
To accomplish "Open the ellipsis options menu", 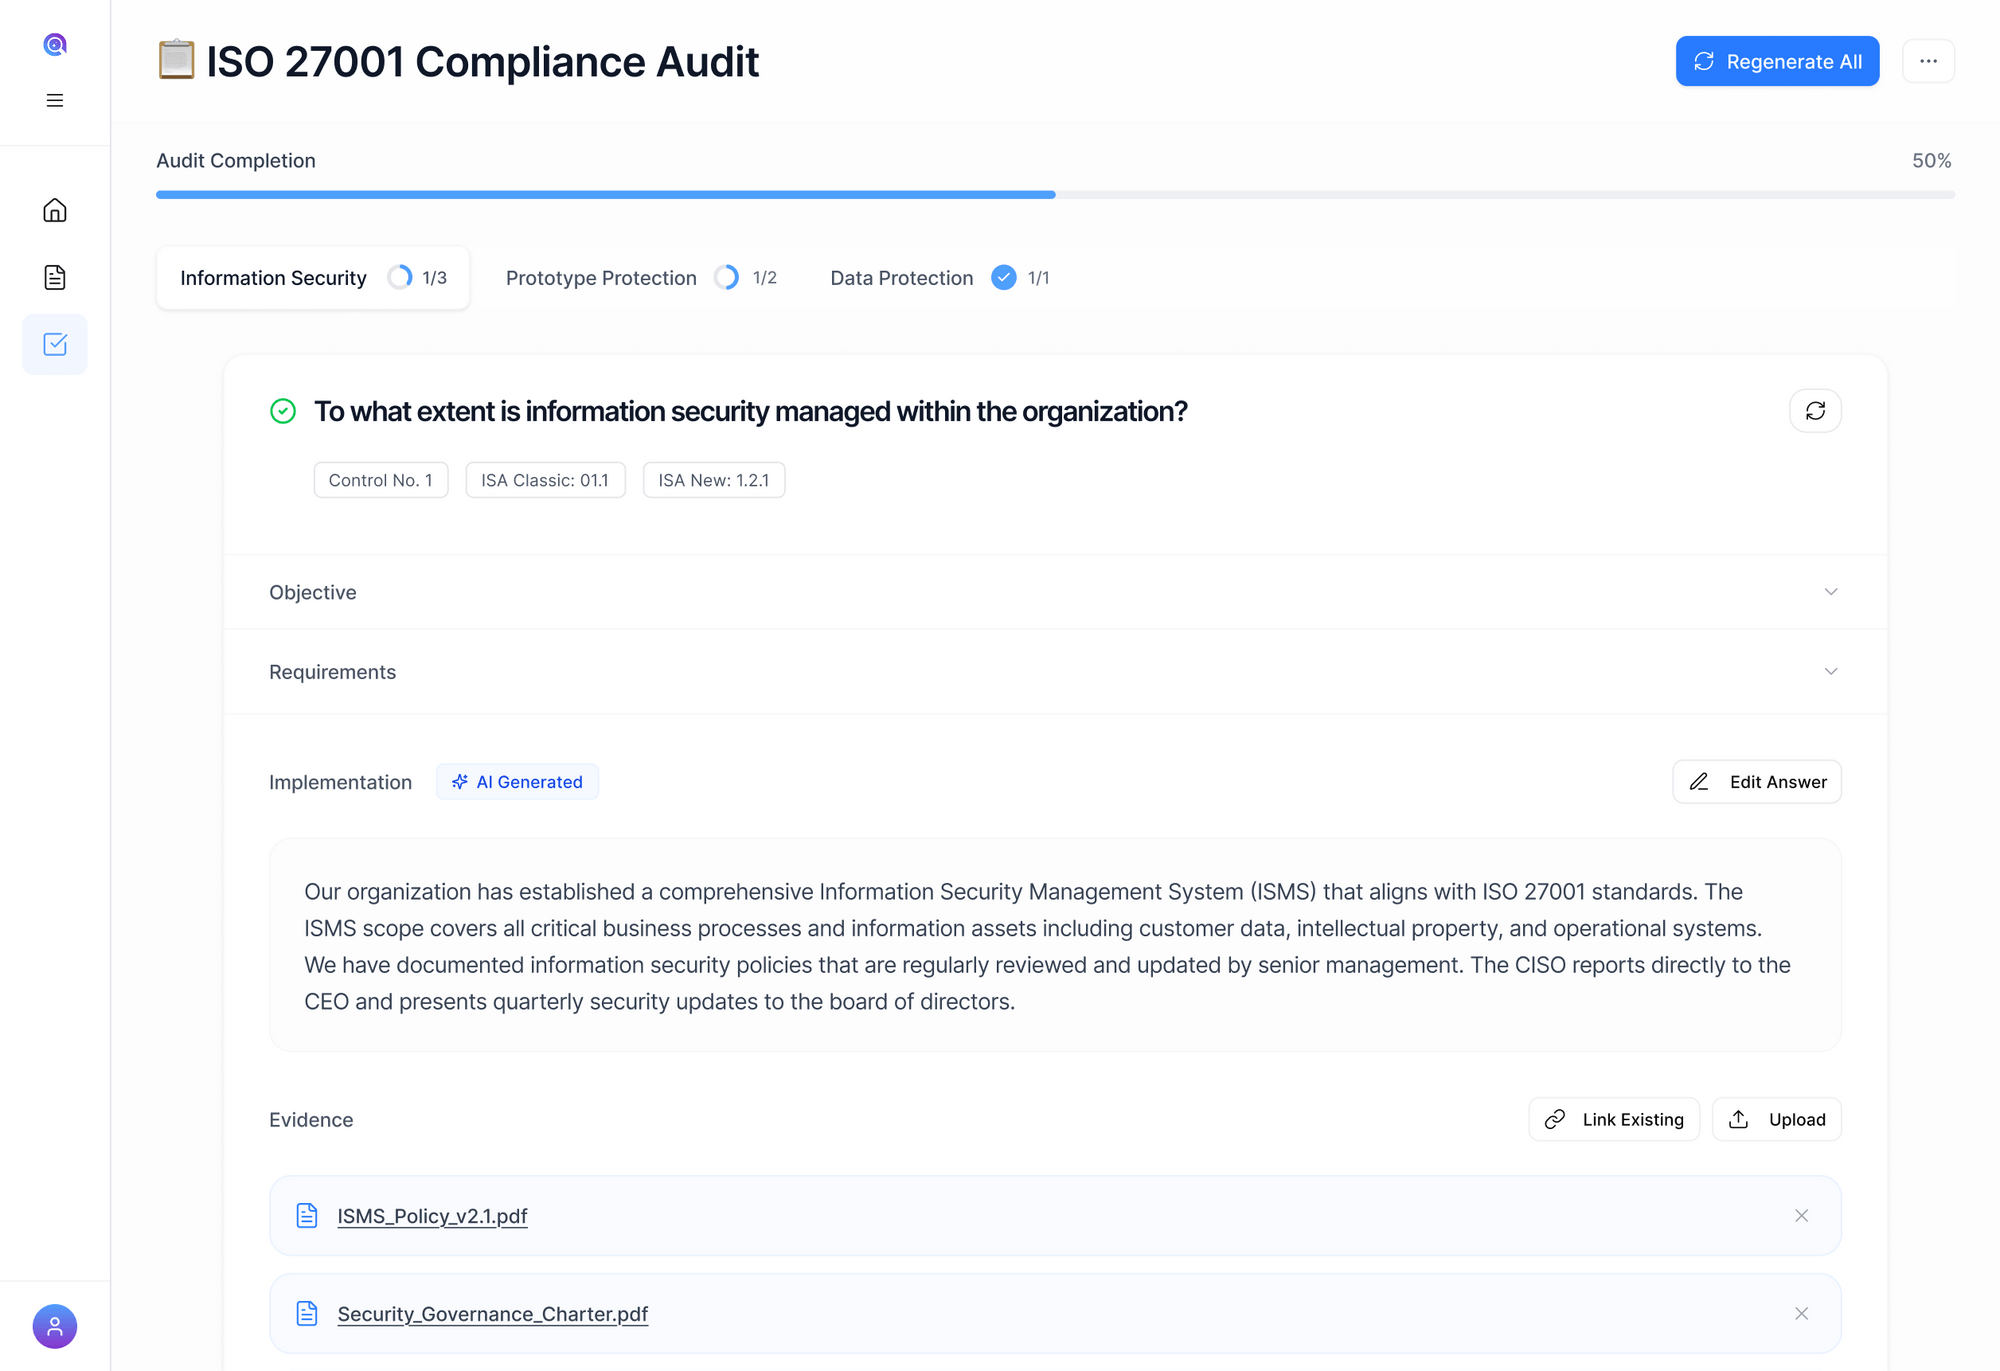I will click(x=1928, y=61).
